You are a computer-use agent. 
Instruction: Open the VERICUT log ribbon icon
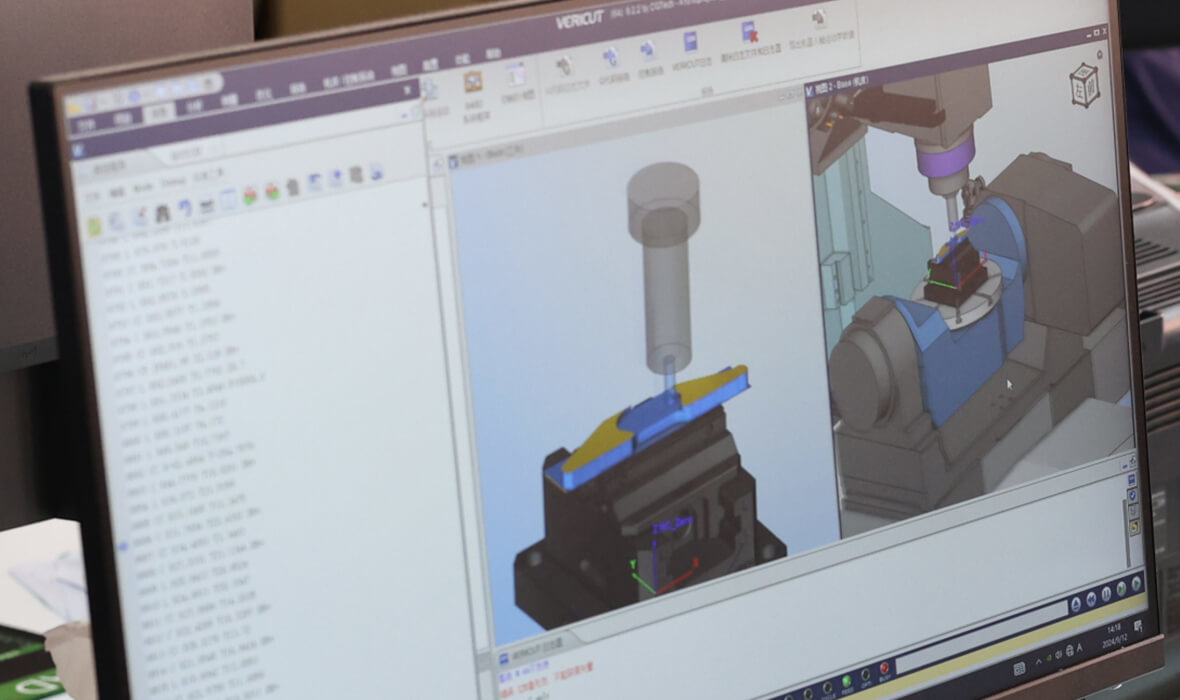click(690, 42)
